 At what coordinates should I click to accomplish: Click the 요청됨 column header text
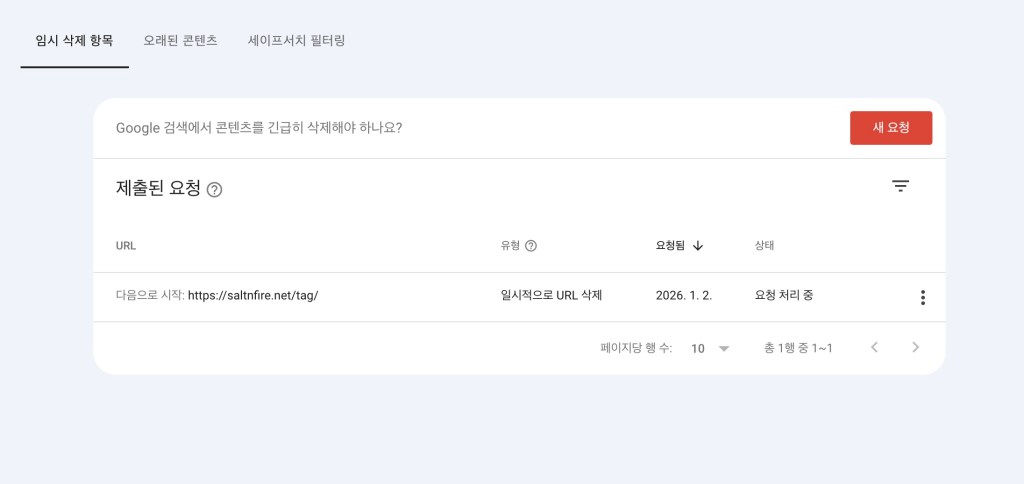[x=670, y=246]
